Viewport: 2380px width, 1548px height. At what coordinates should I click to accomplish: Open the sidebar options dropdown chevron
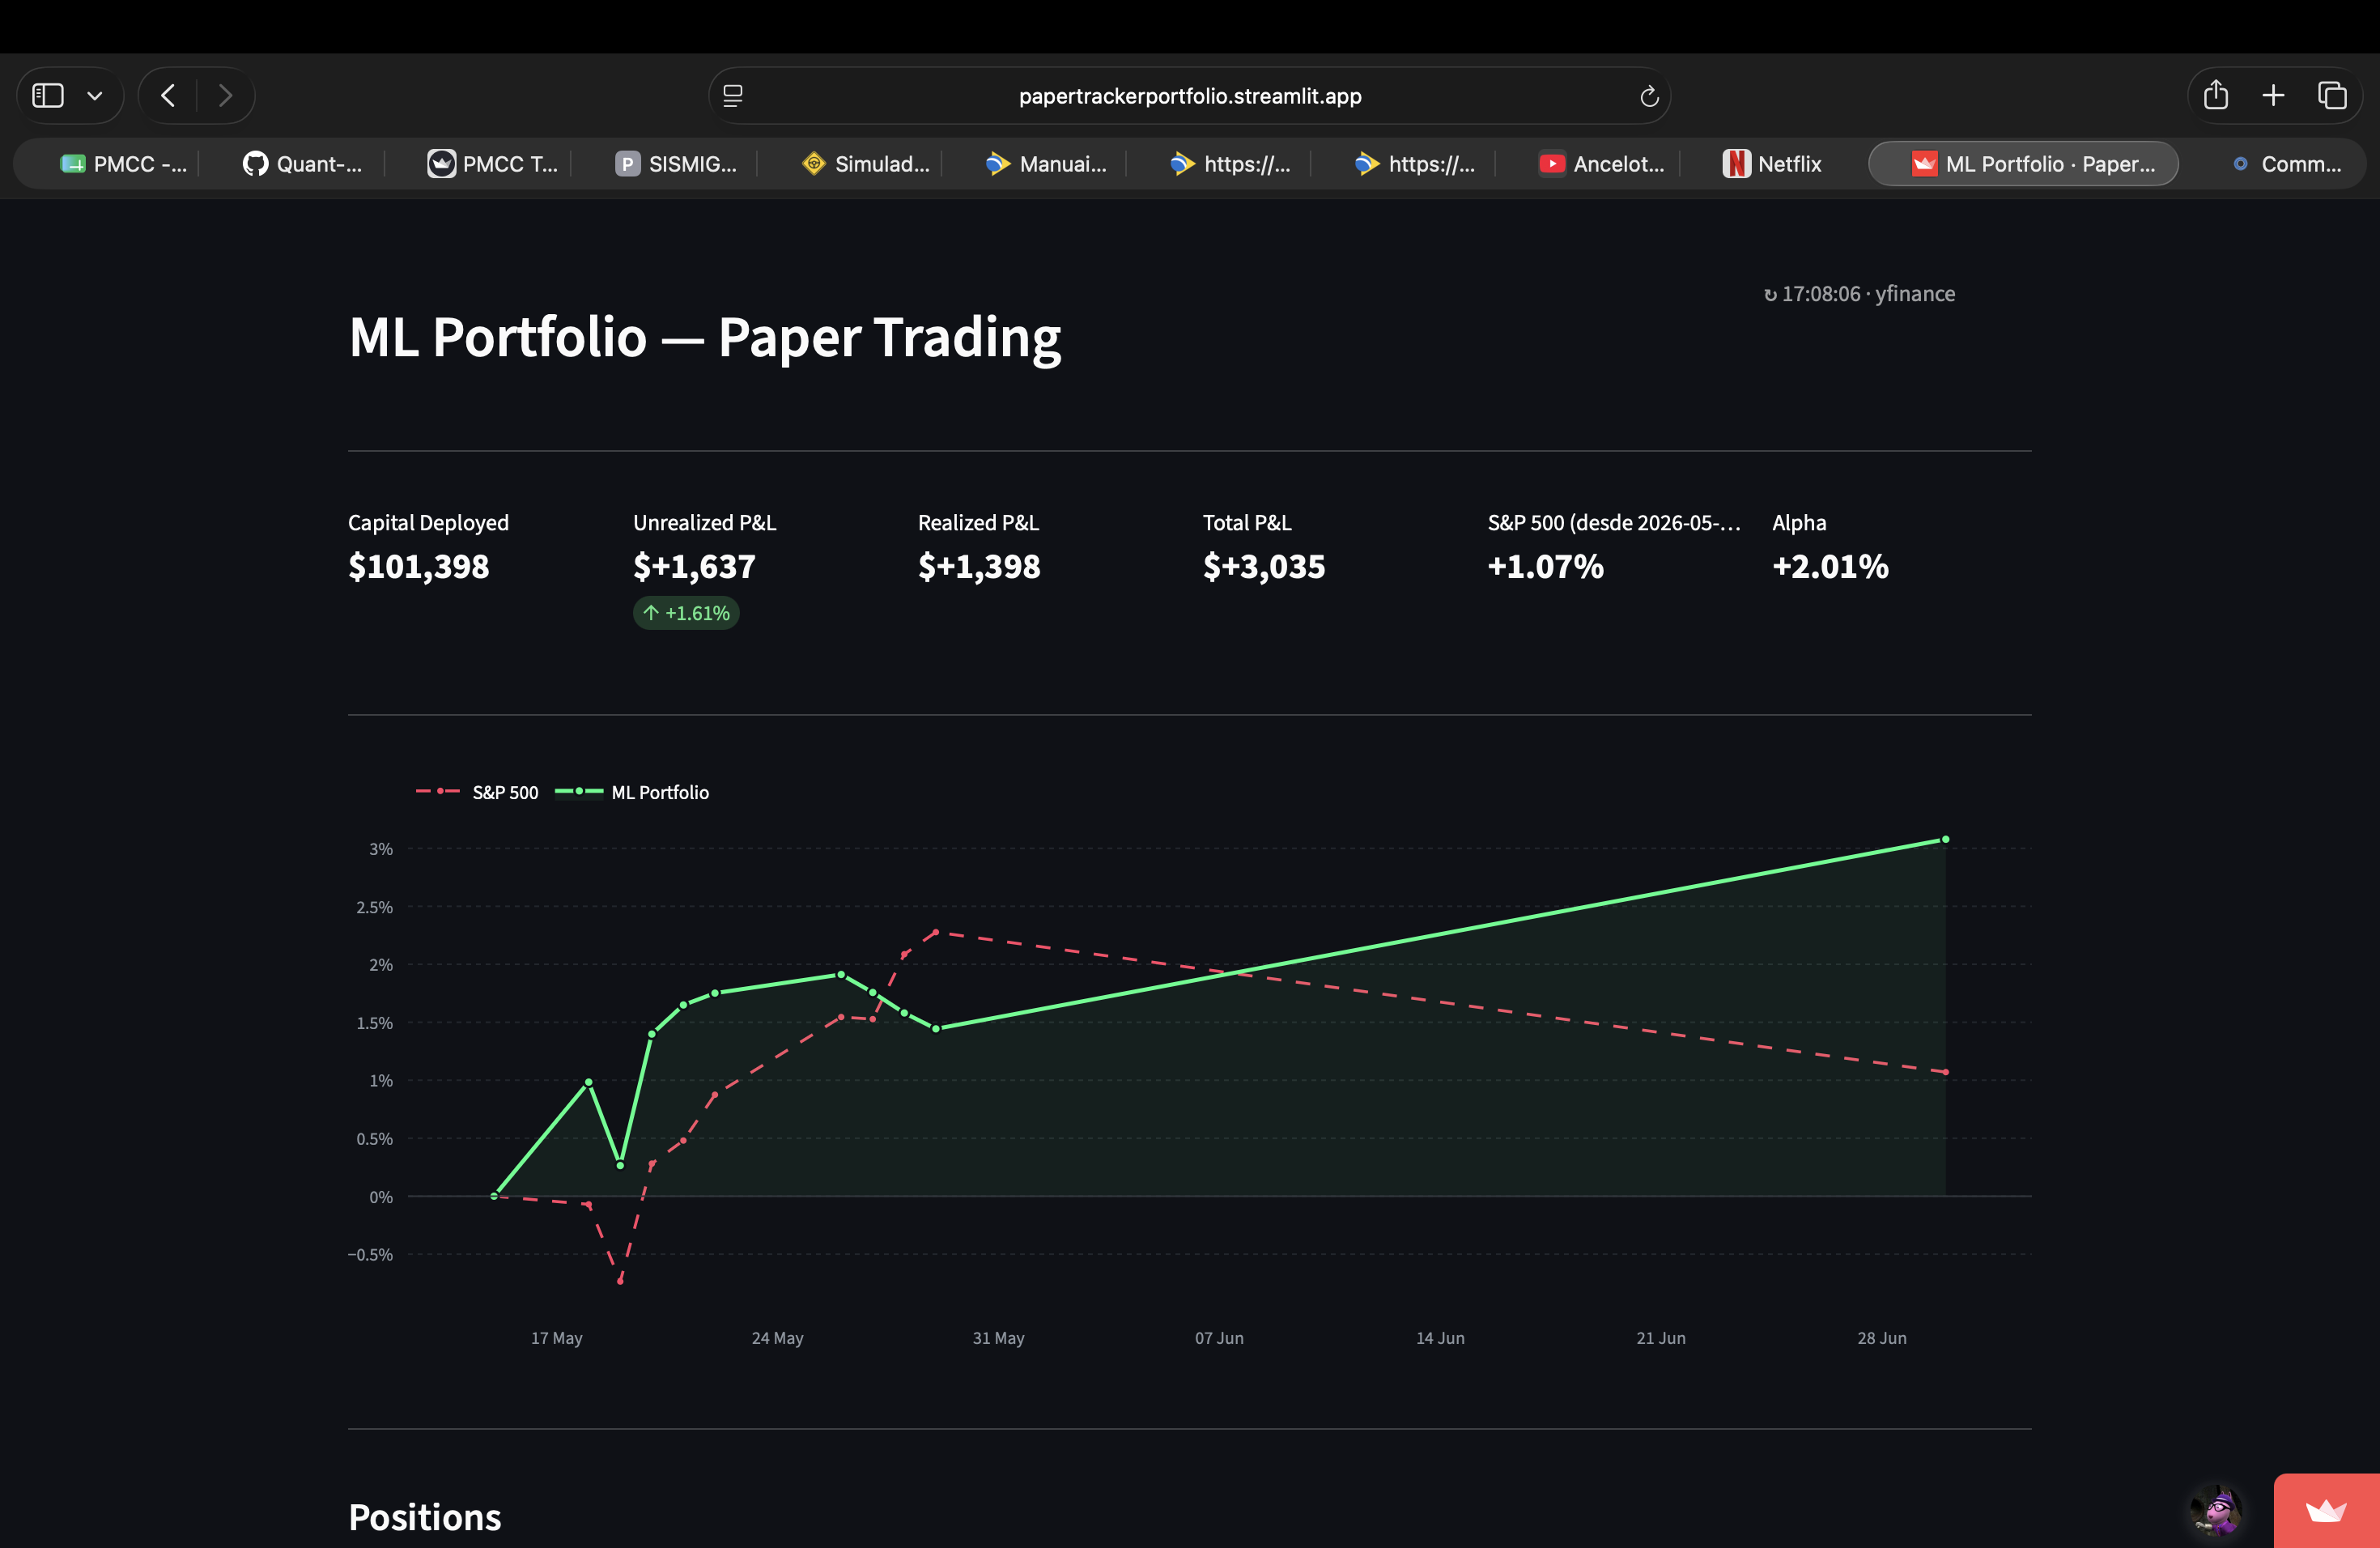tap(95, 96)
